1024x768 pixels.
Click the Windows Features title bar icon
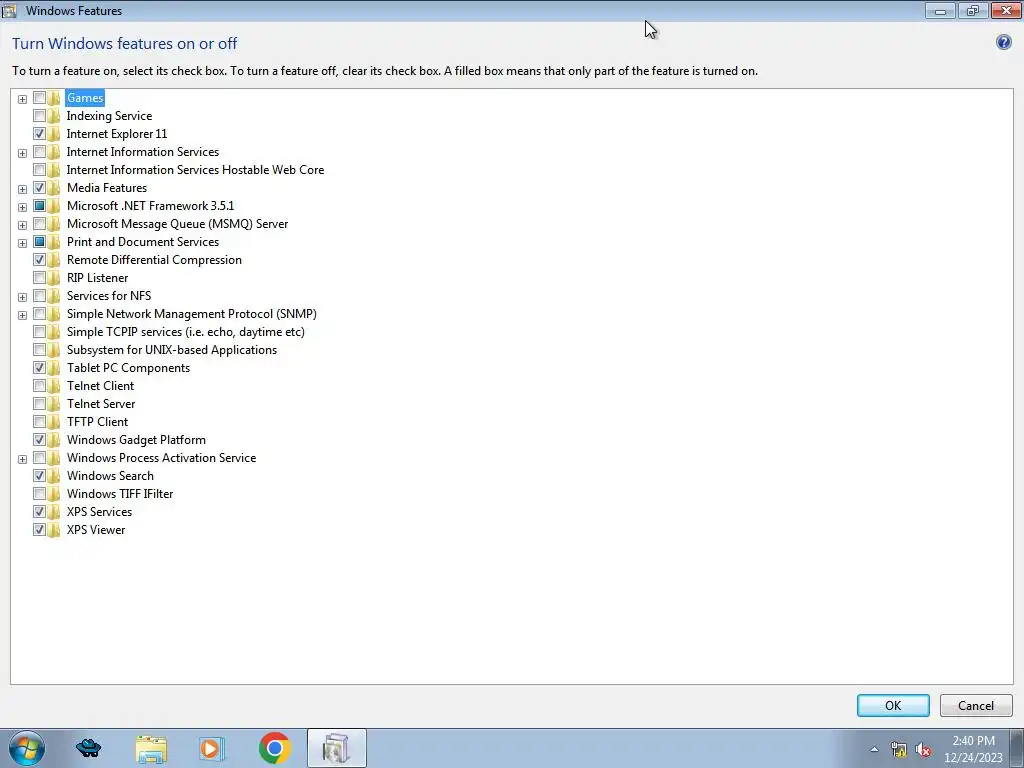pyautogui.click(x=9, y=10)
